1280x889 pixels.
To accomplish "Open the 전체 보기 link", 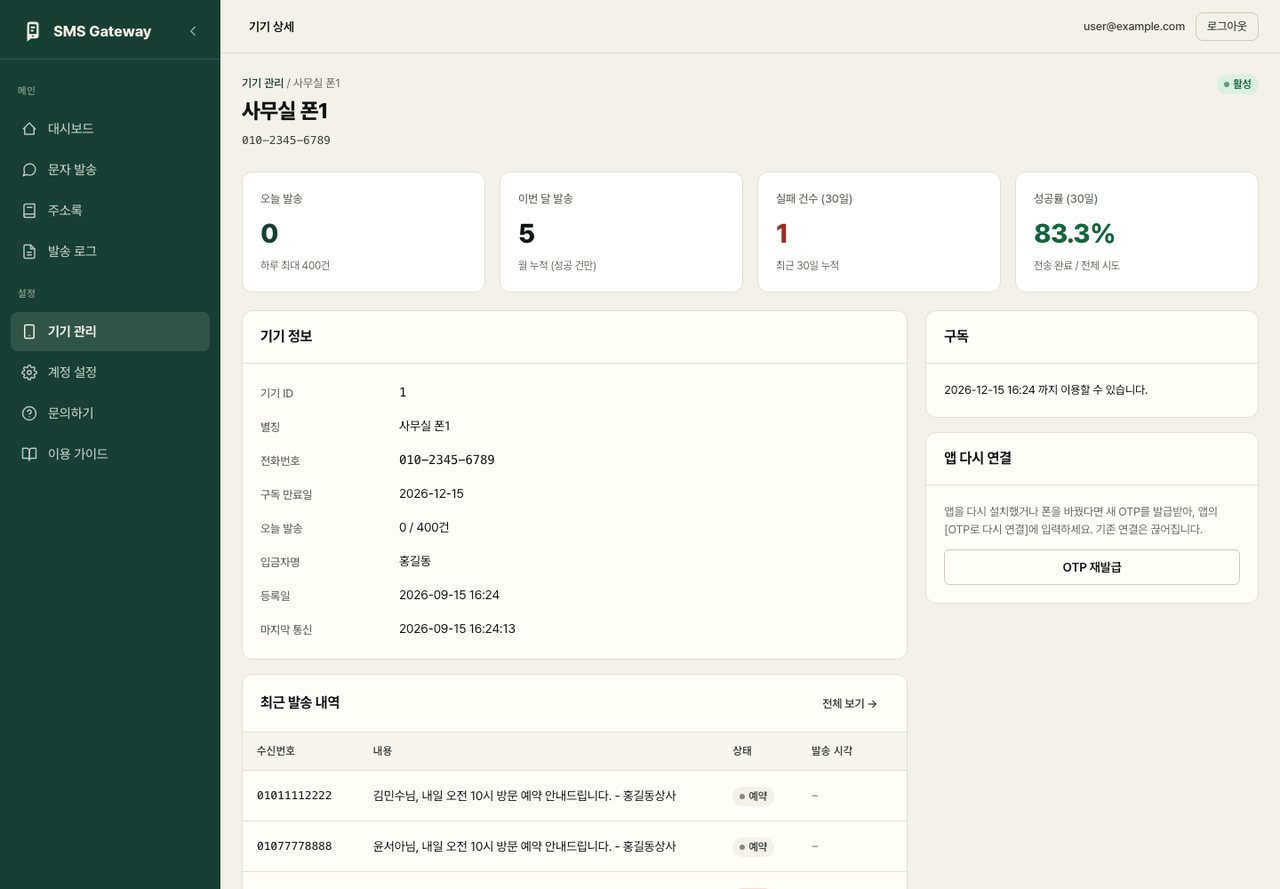I will 850,704.
